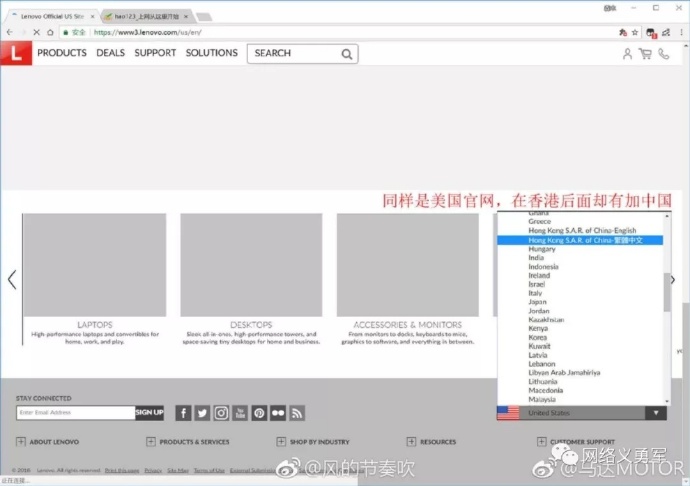This screenshot has width=690, height=486.
Task: Expand the Products & Services footer section
Action: (x=150, y=441)
